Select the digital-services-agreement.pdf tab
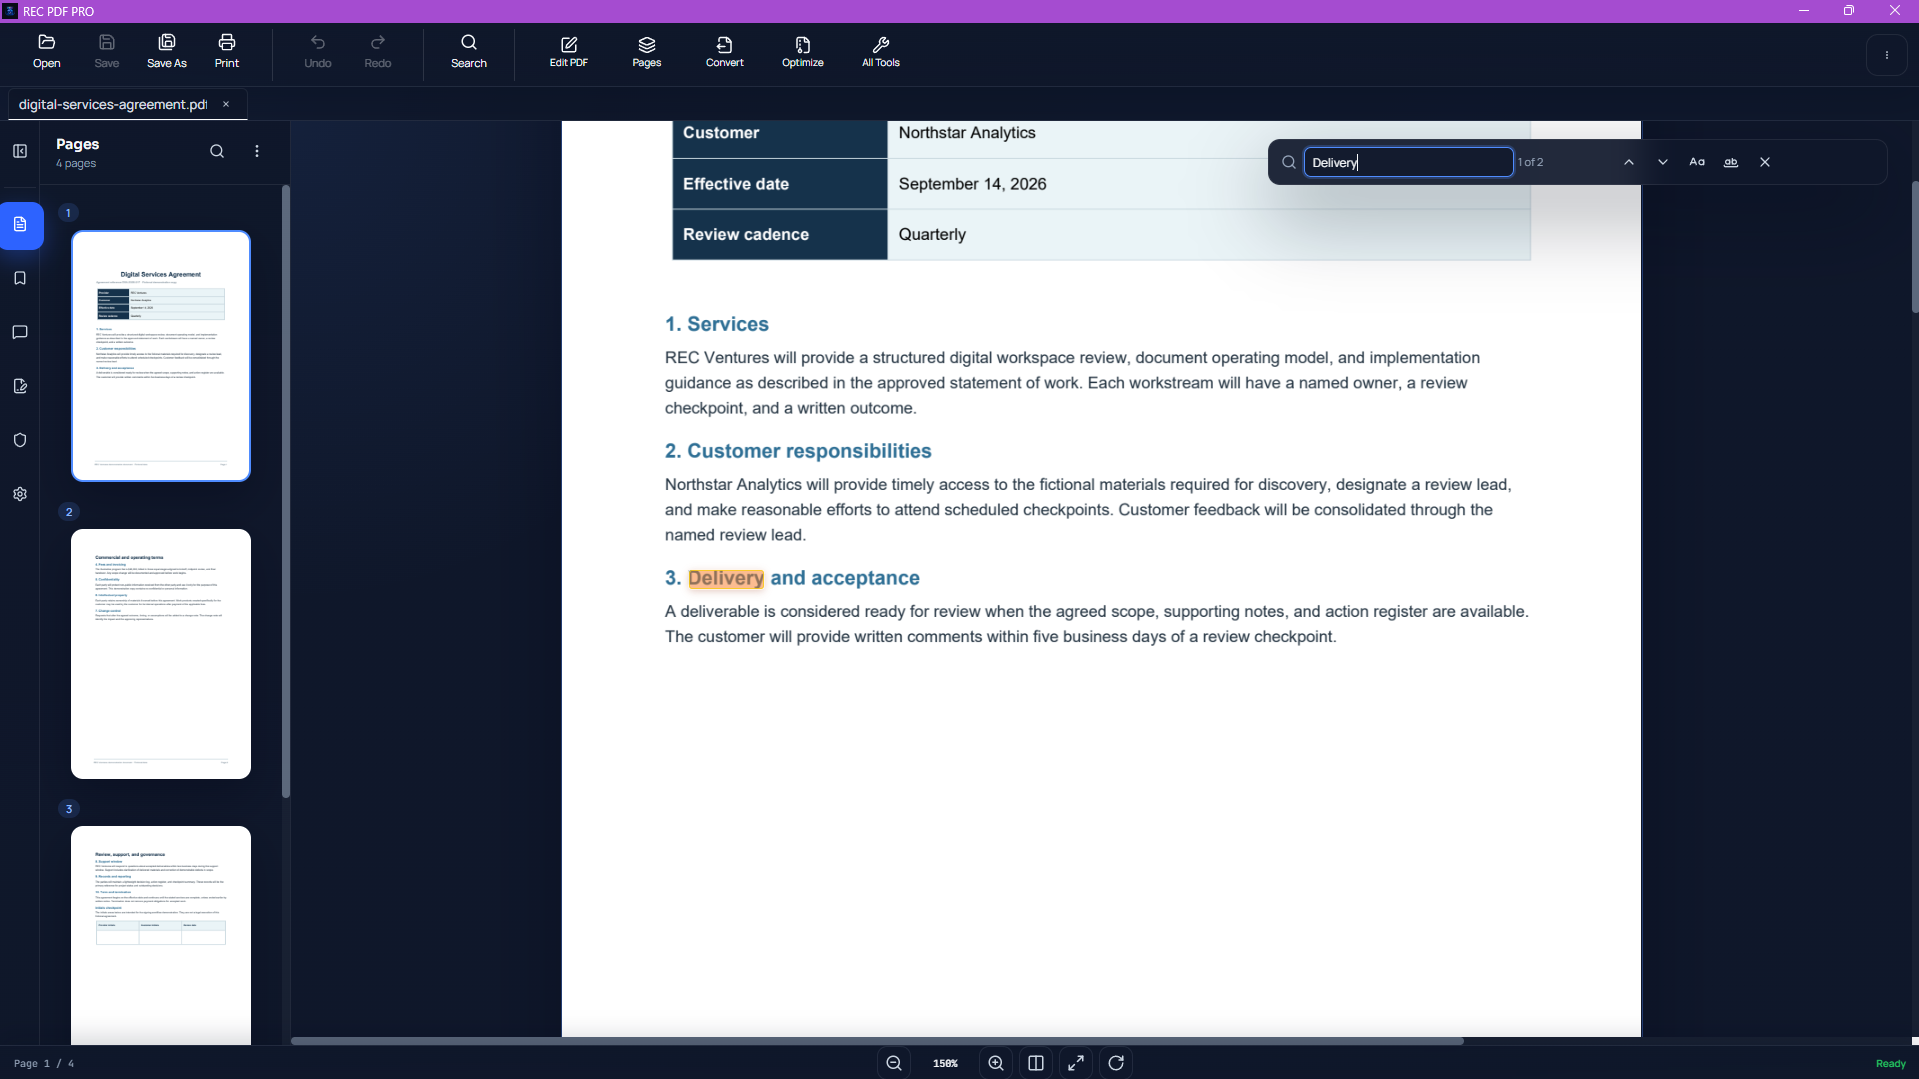Image resolution: width=1919 pixels, height=1079 pixels. pyautogui.click(x=113, y=104)
